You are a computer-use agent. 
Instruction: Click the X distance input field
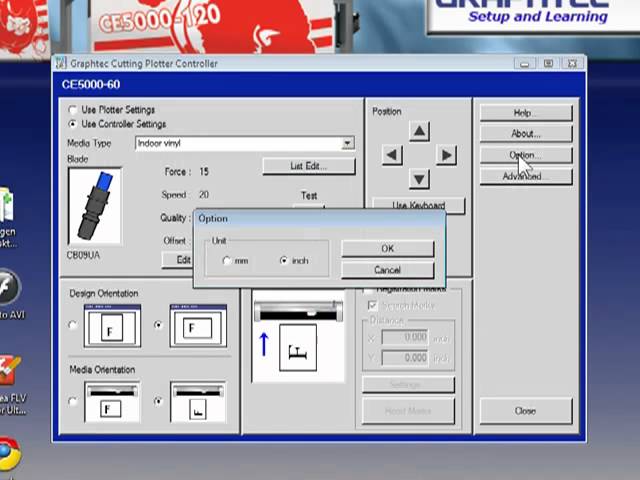pos(404,337)
